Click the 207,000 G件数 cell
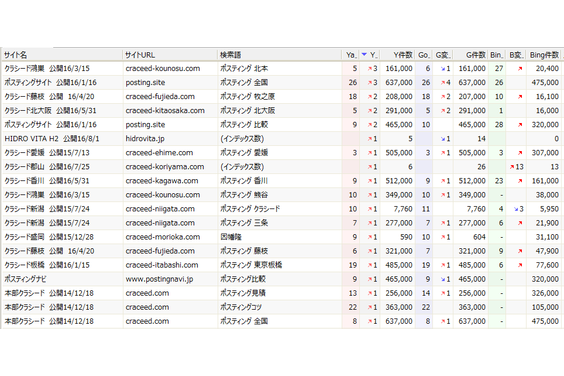This screenshot has height=376, width=564. coord(472,96)
